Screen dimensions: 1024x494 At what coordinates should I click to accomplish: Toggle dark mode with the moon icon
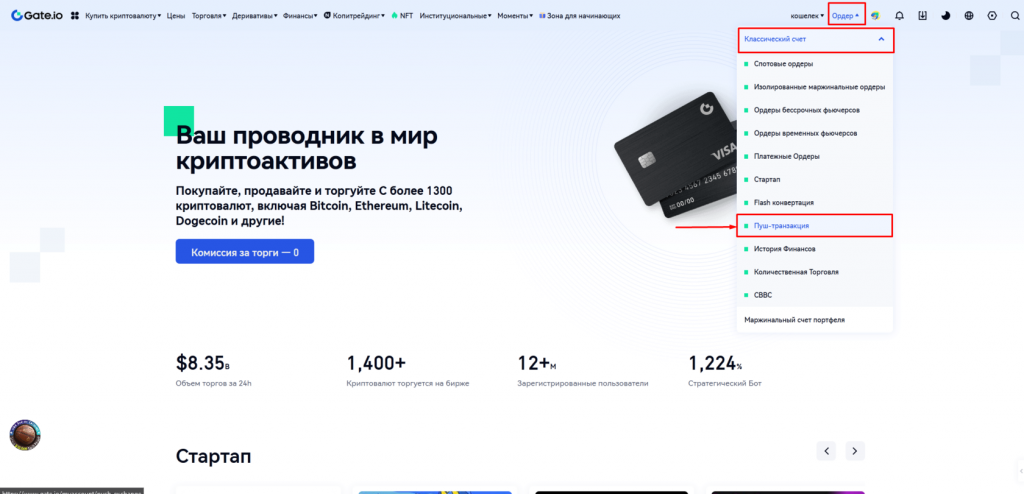coord(945,16)
